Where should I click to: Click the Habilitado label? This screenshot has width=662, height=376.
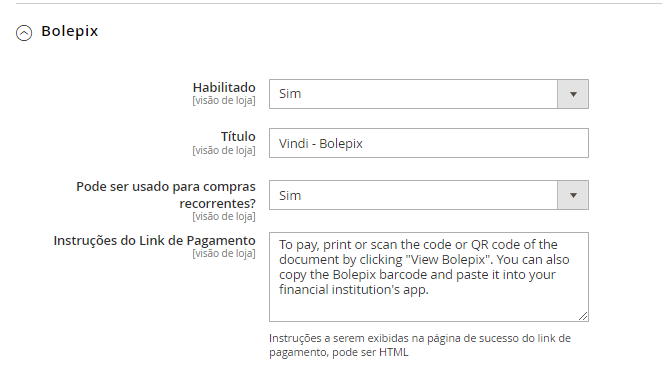pos(224,87)
